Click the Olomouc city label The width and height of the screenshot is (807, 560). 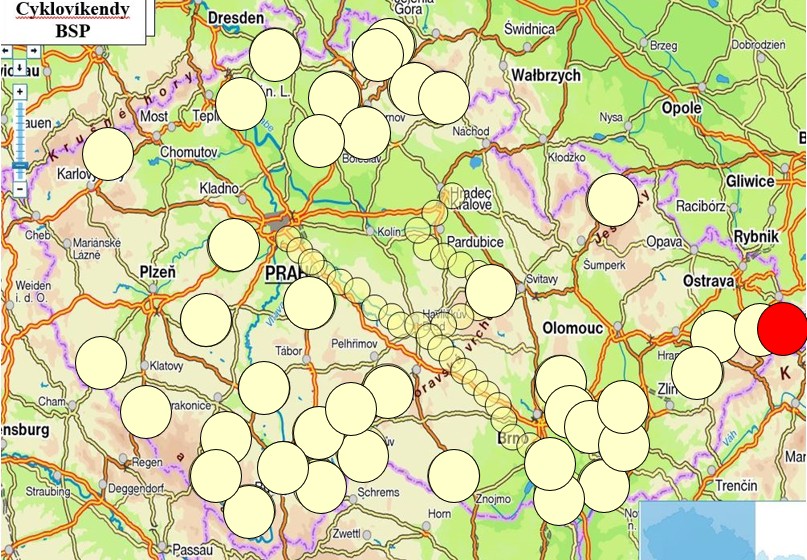coord(570,327)
